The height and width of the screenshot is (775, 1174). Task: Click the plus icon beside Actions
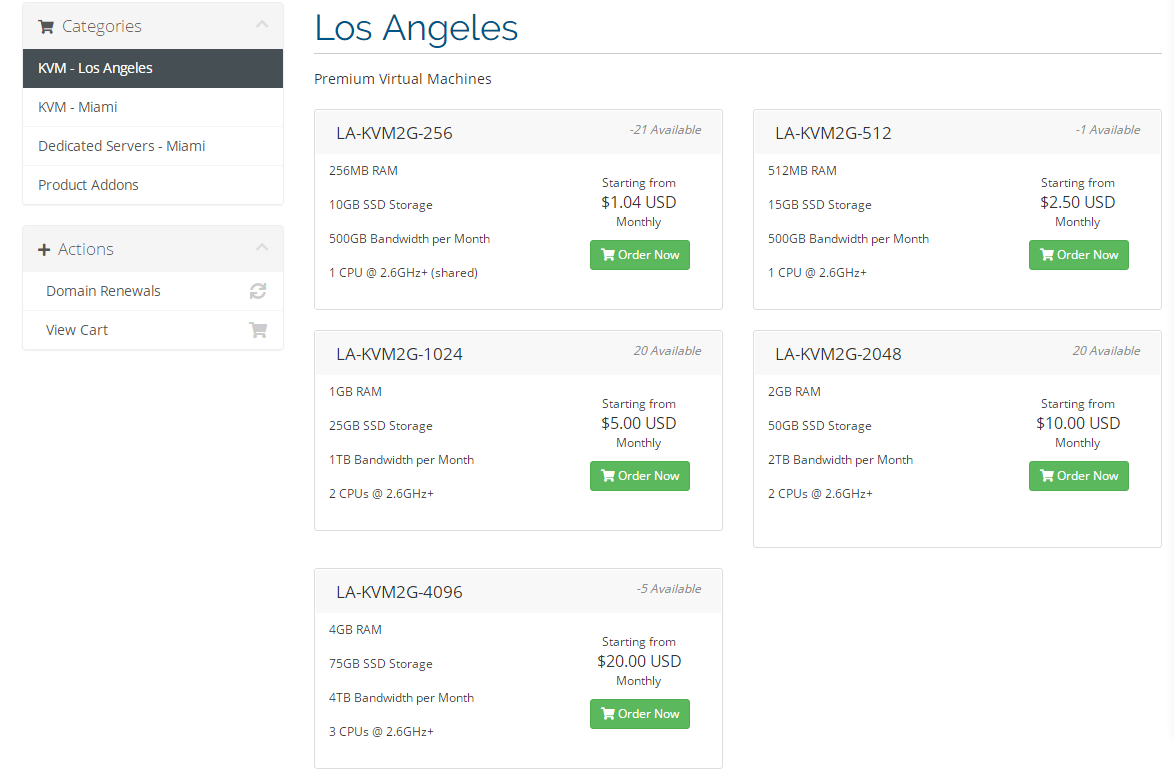pos(44,250)
